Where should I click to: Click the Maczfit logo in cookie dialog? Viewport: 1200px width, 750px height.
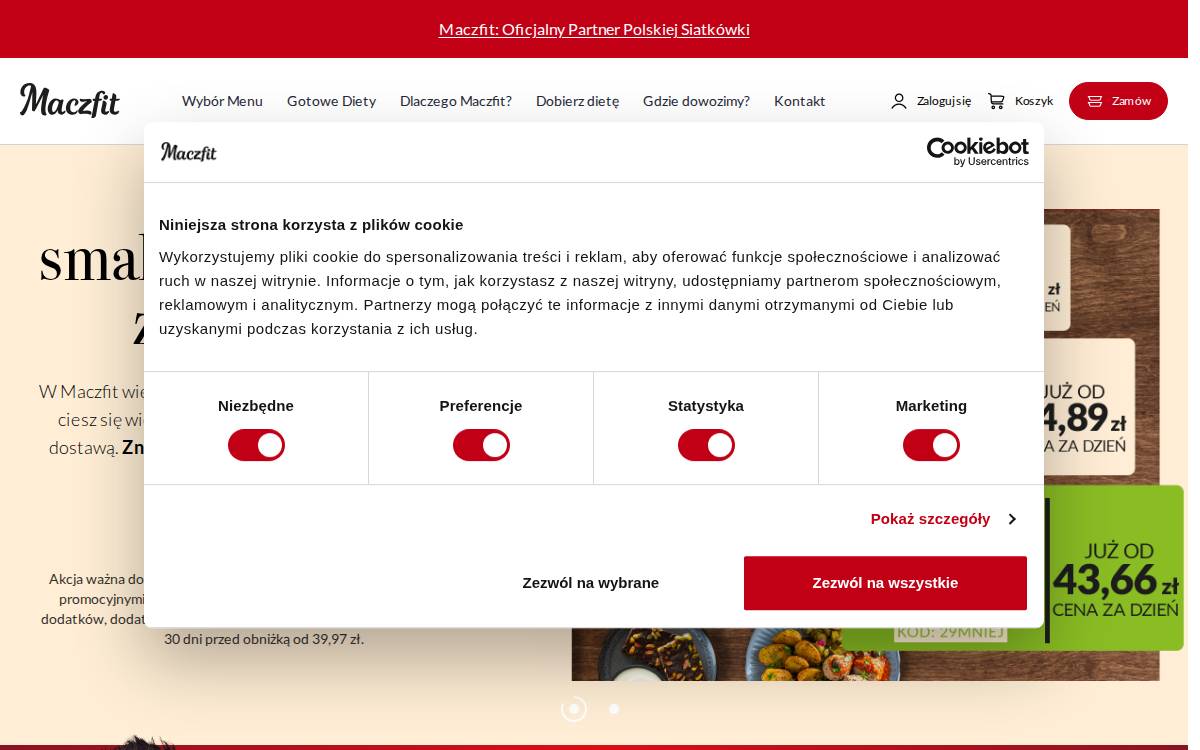[x=189, y=152]
